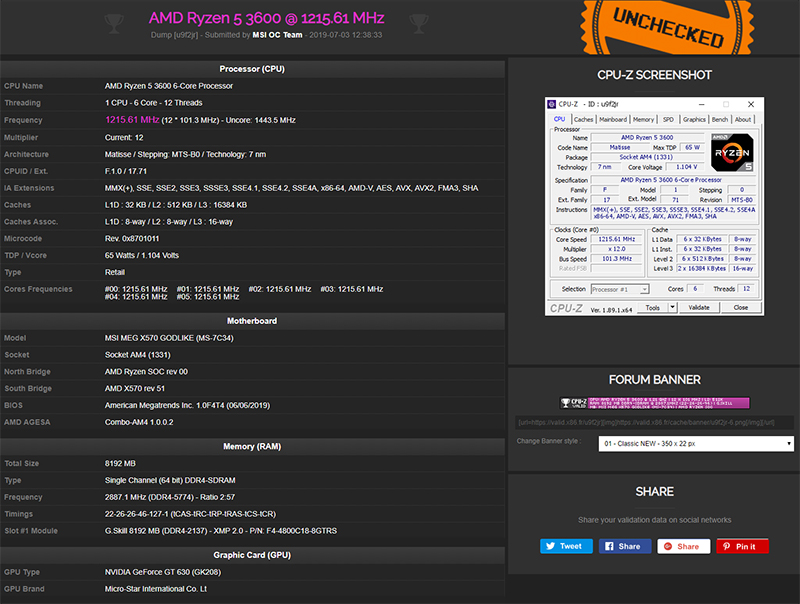This screenshot has height=604, width=800.
Task: Share on Facebook using the Share button
Action: 625,546
